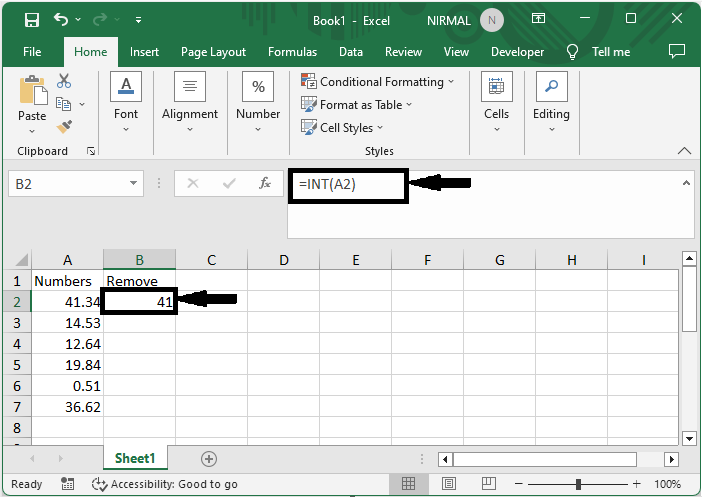This screenshot has width=702, height=497.
Task: Select cell containing 19.84
Action: [67, 364]
